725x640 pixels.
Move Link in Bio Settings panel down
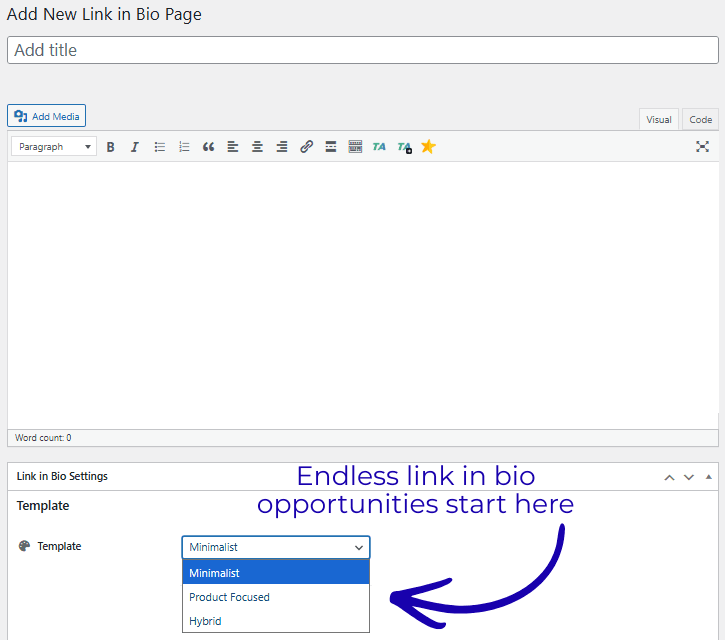pyautogui.click(x=689, y=477)
